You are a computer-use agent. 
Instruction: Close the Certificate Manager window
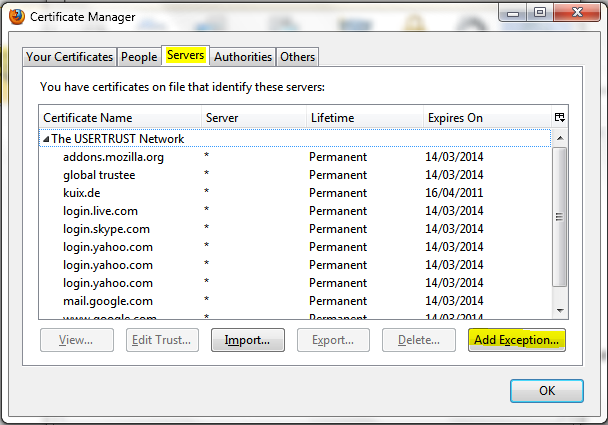pyautogui.click(x=577, y=13)
